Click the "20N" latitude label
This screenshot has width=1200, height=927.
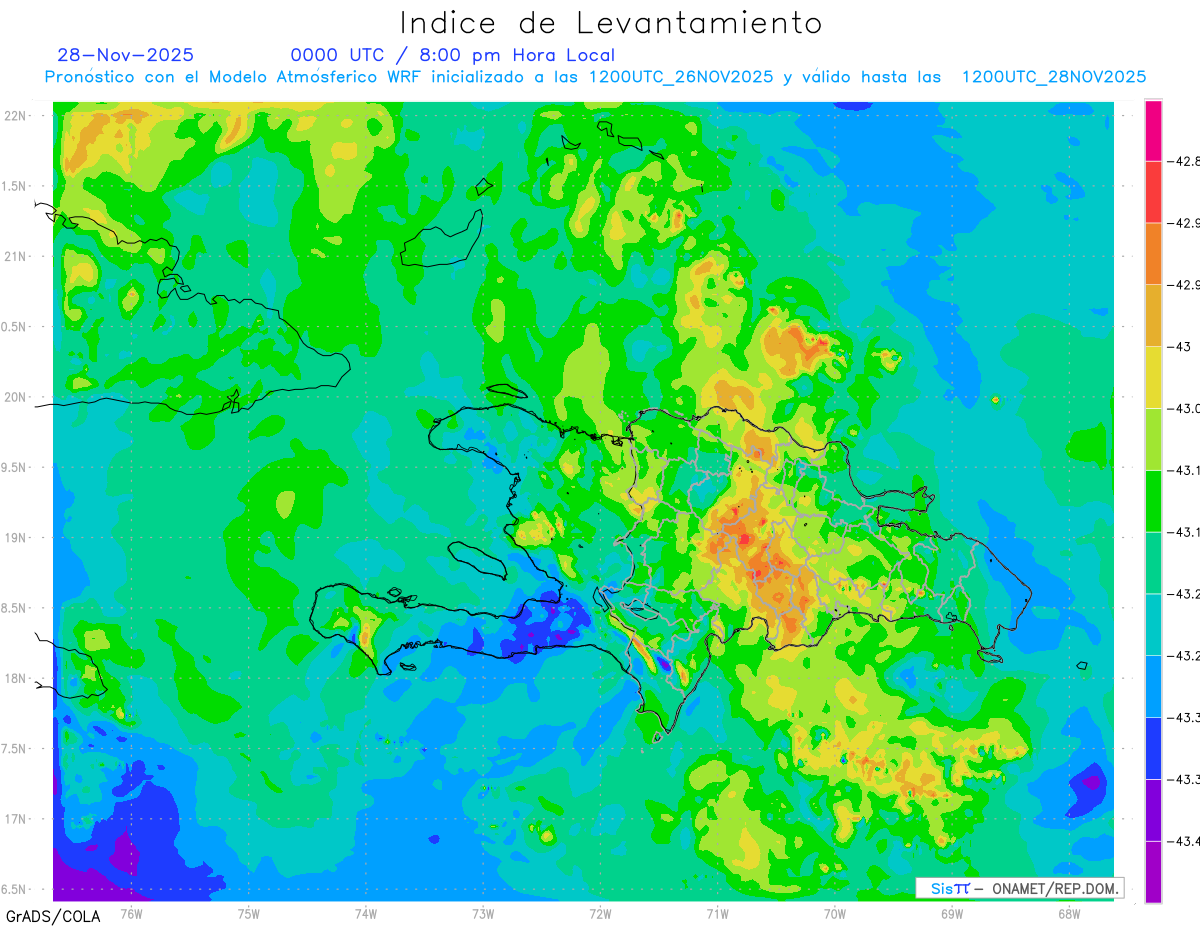(17, 397)
